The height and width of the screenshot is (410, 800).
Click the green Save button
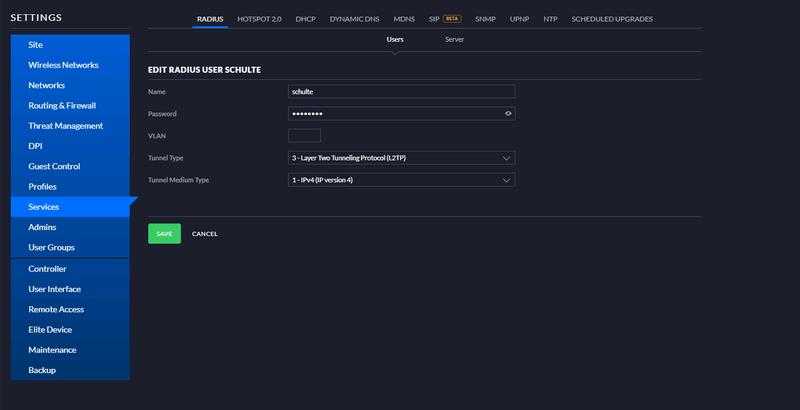coord(164,234)
